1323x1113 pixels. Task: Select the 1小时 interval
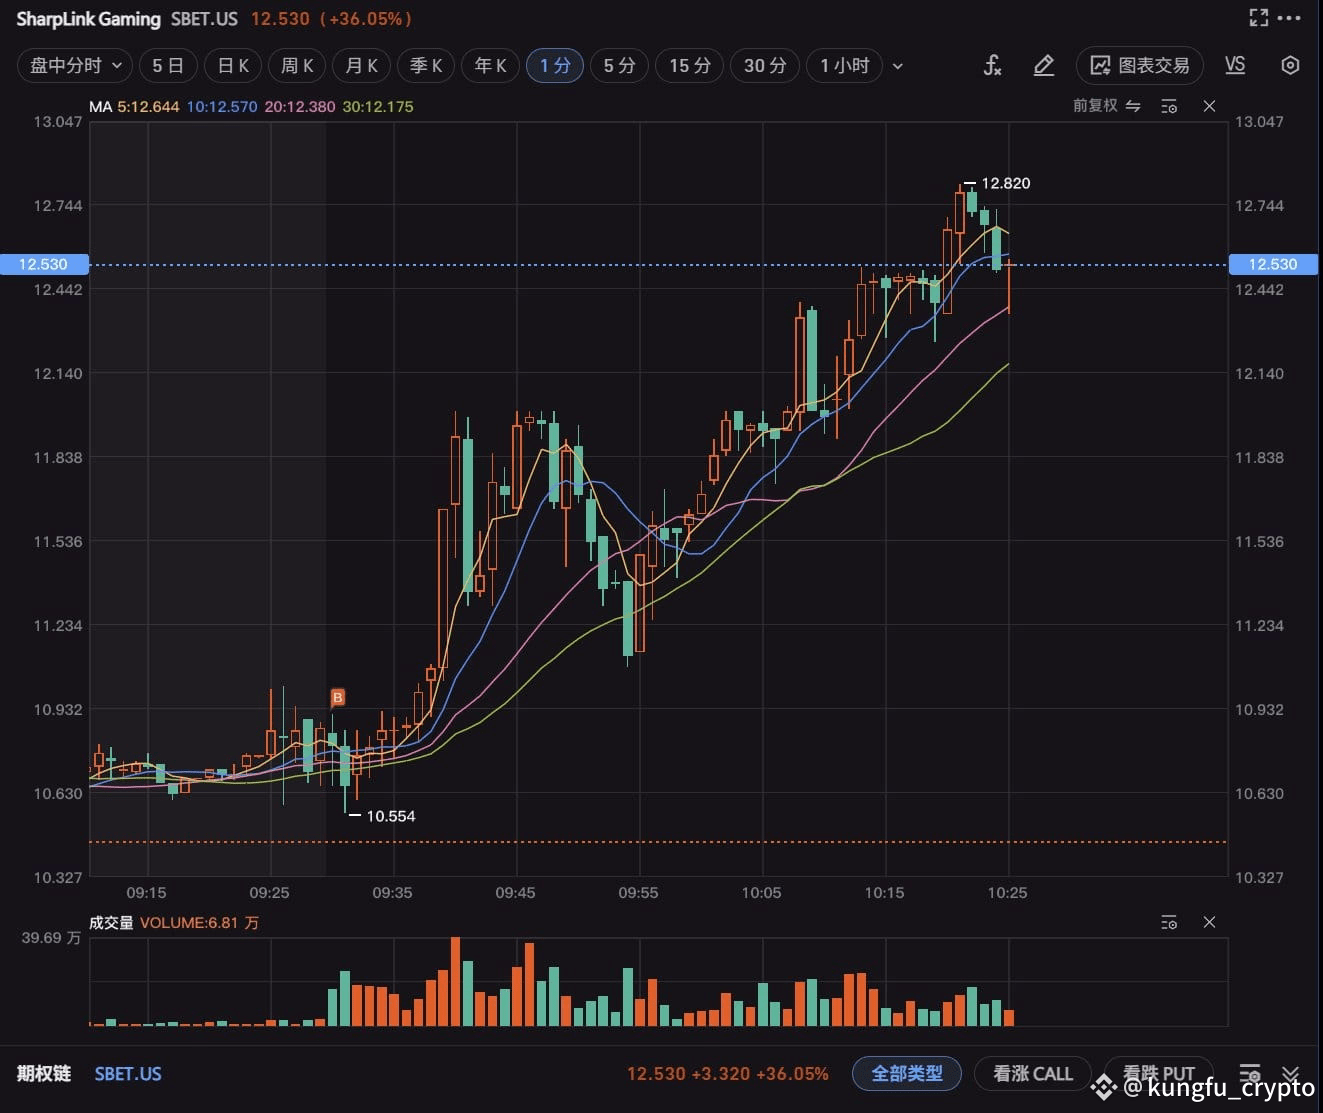pos(845,66)
